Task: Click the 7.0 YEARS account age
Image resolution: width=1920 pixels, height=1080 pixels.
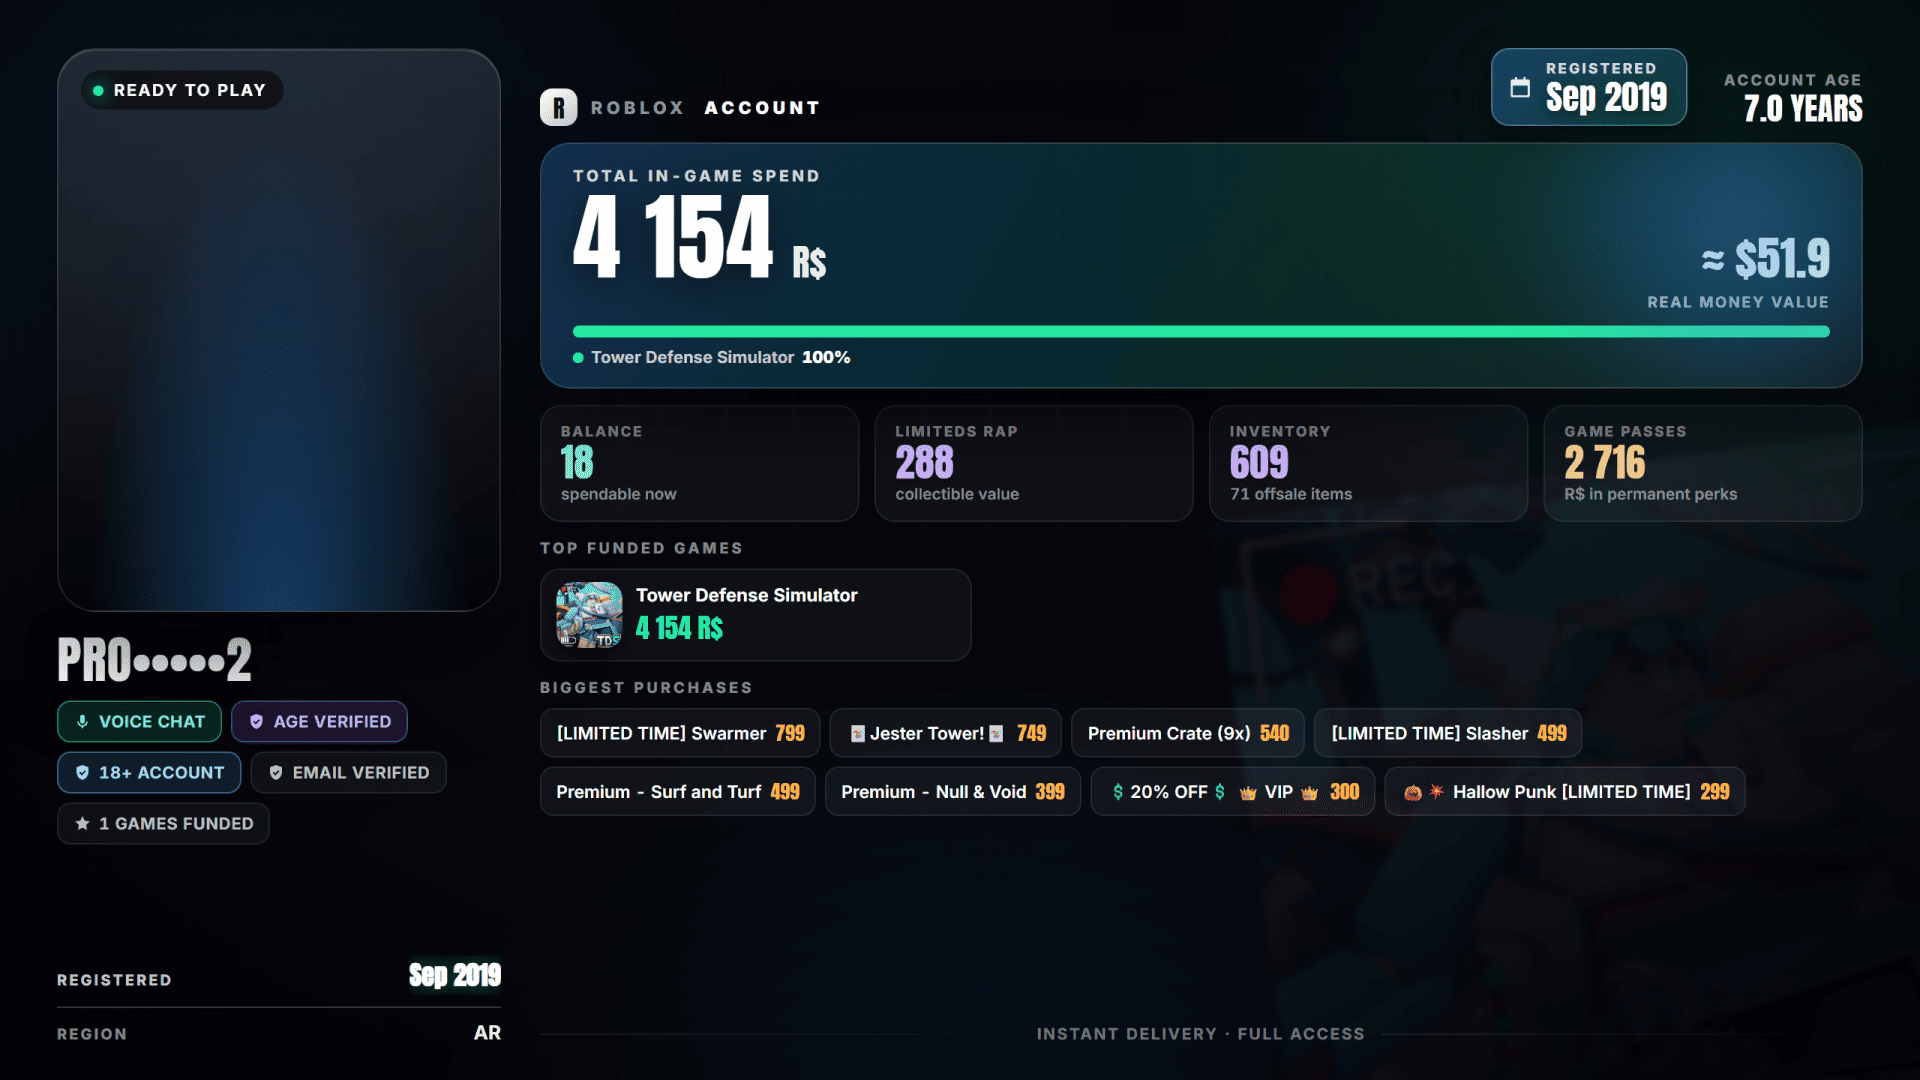Action: coord(1803,108)
